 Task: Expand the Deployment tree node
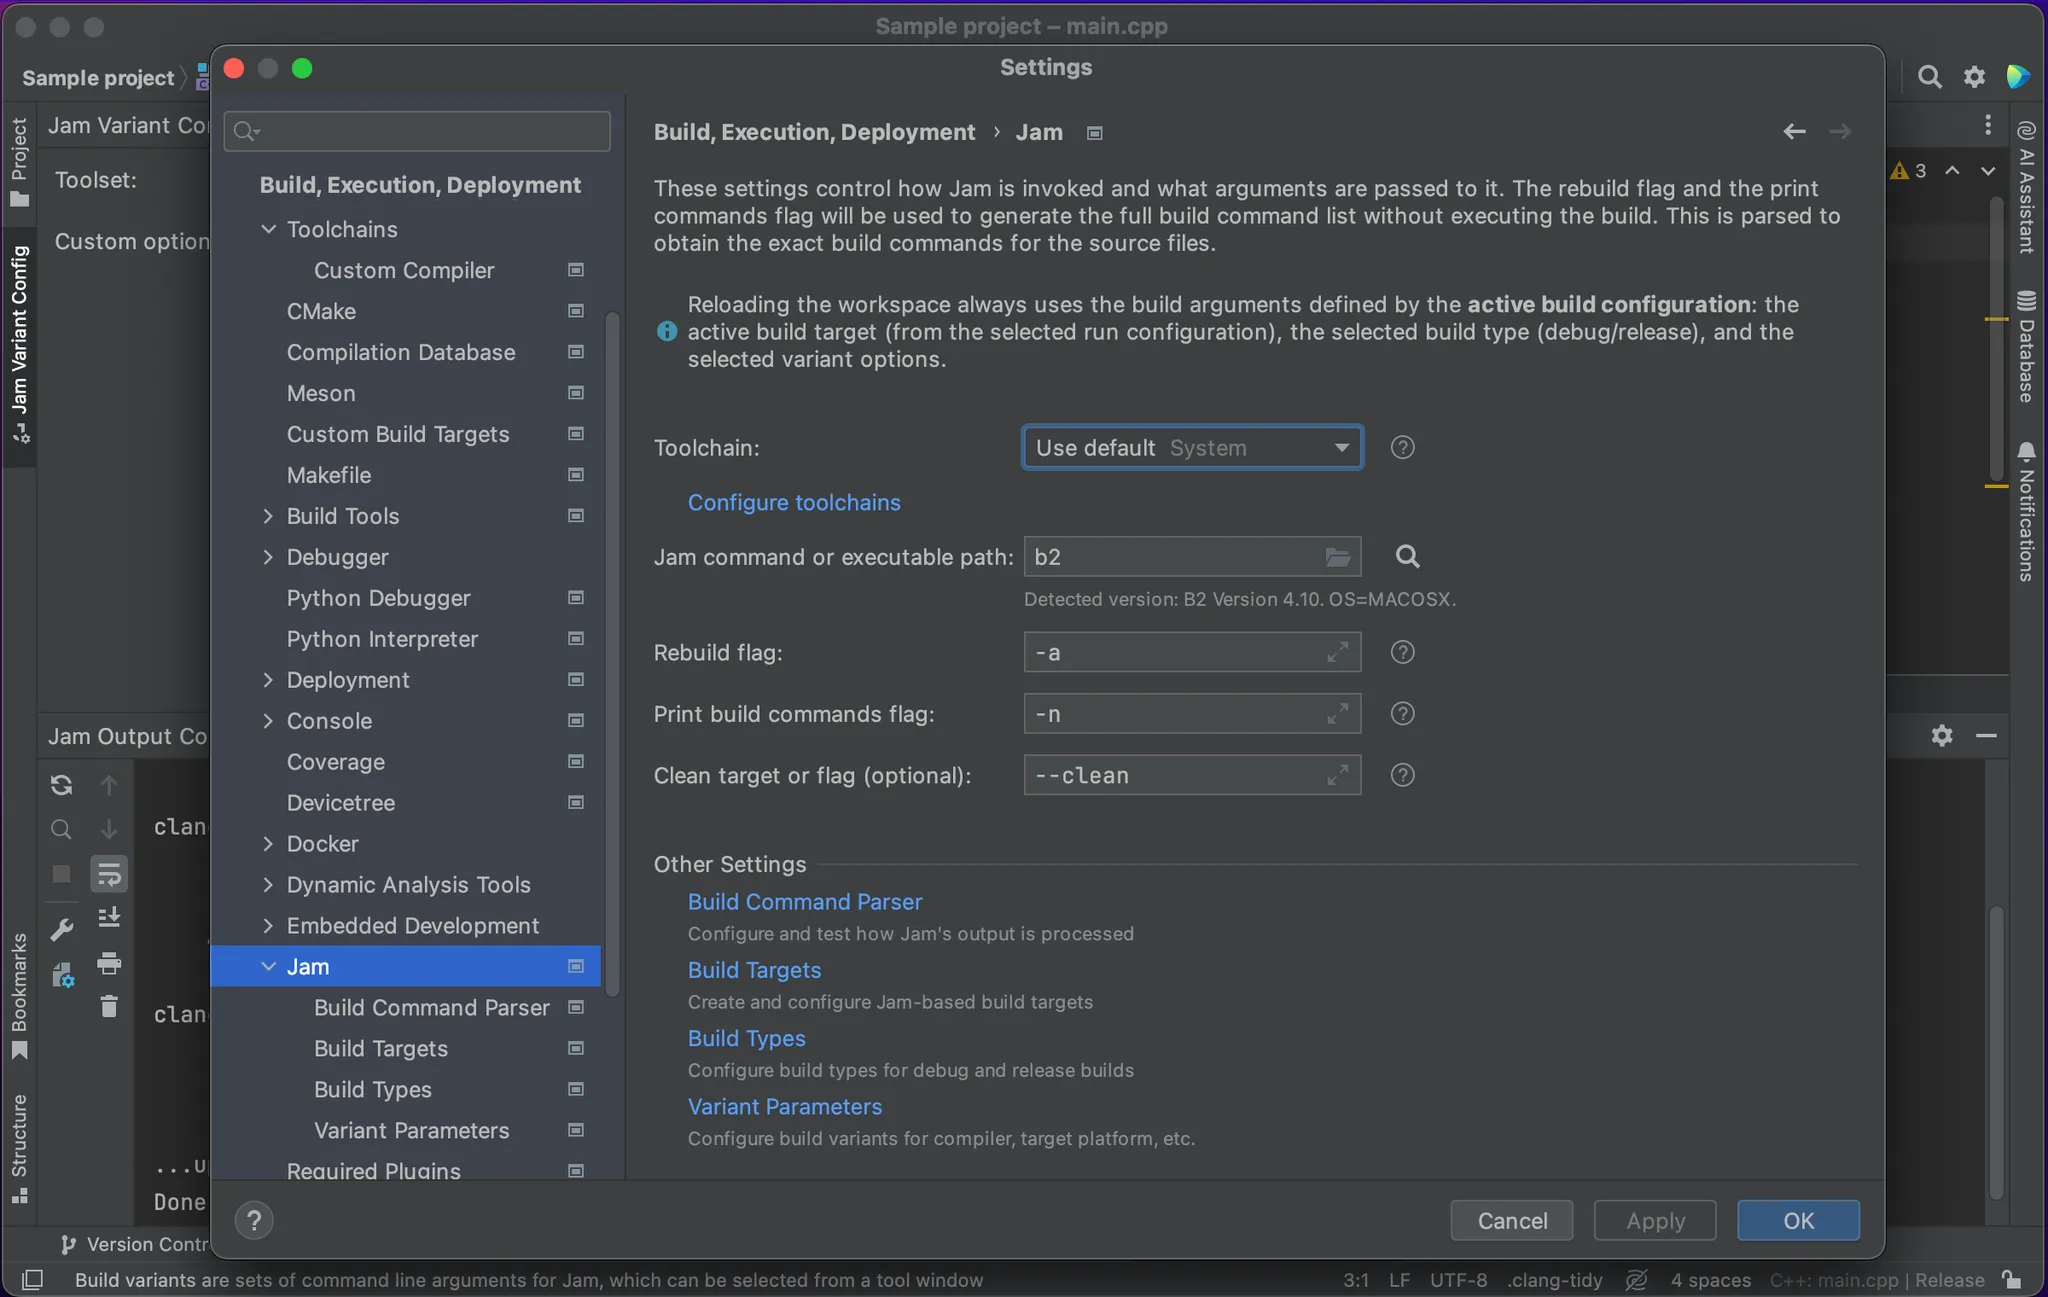click(268, 680)
